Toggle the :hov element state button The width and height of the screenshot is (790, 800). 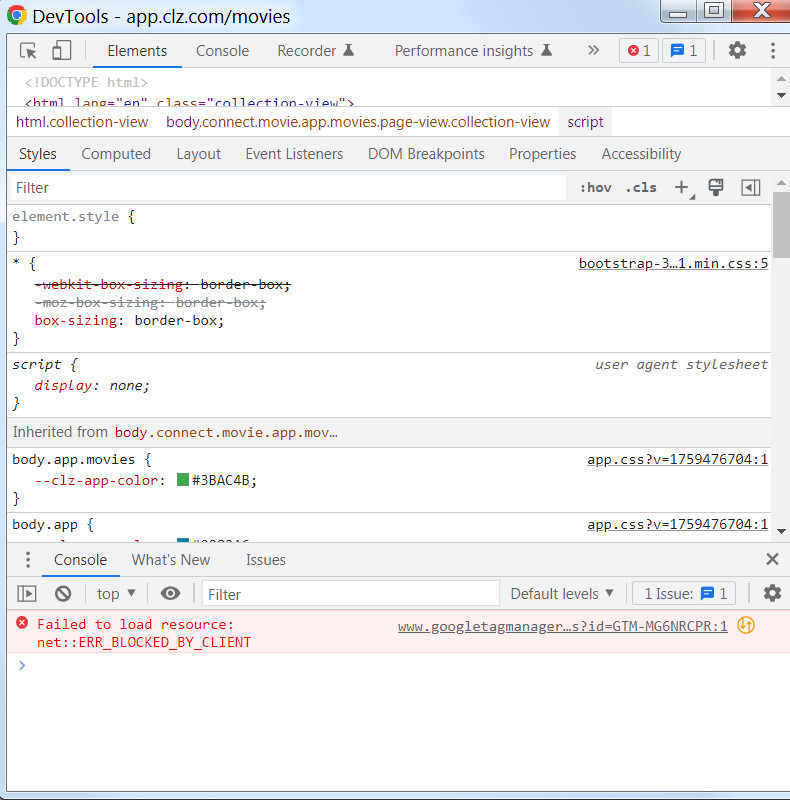(595, 188)
